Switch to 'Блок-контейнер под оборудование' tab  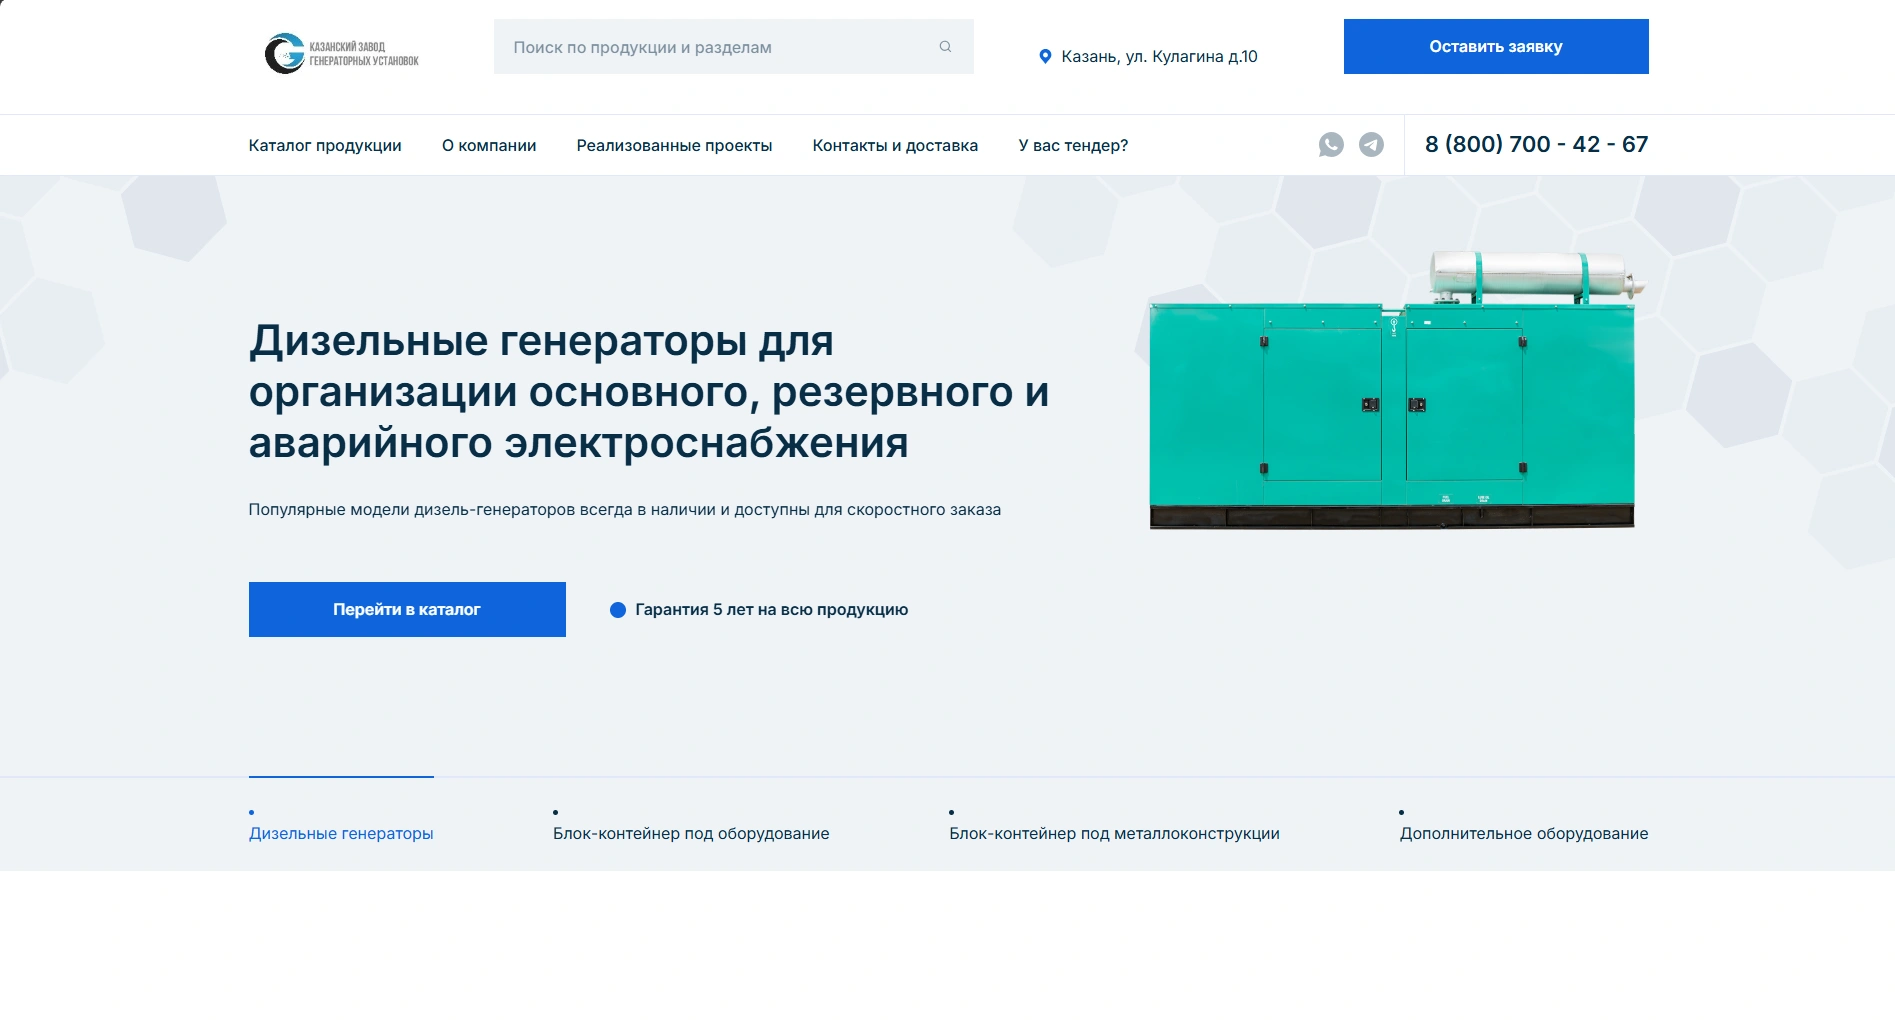click(x=691, y=833)
